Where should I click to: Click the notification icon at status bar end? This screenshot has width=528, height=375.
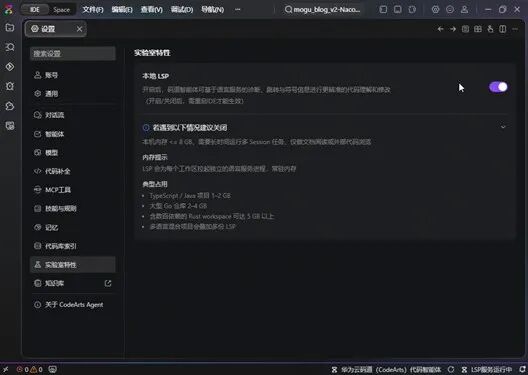(523, 370)
